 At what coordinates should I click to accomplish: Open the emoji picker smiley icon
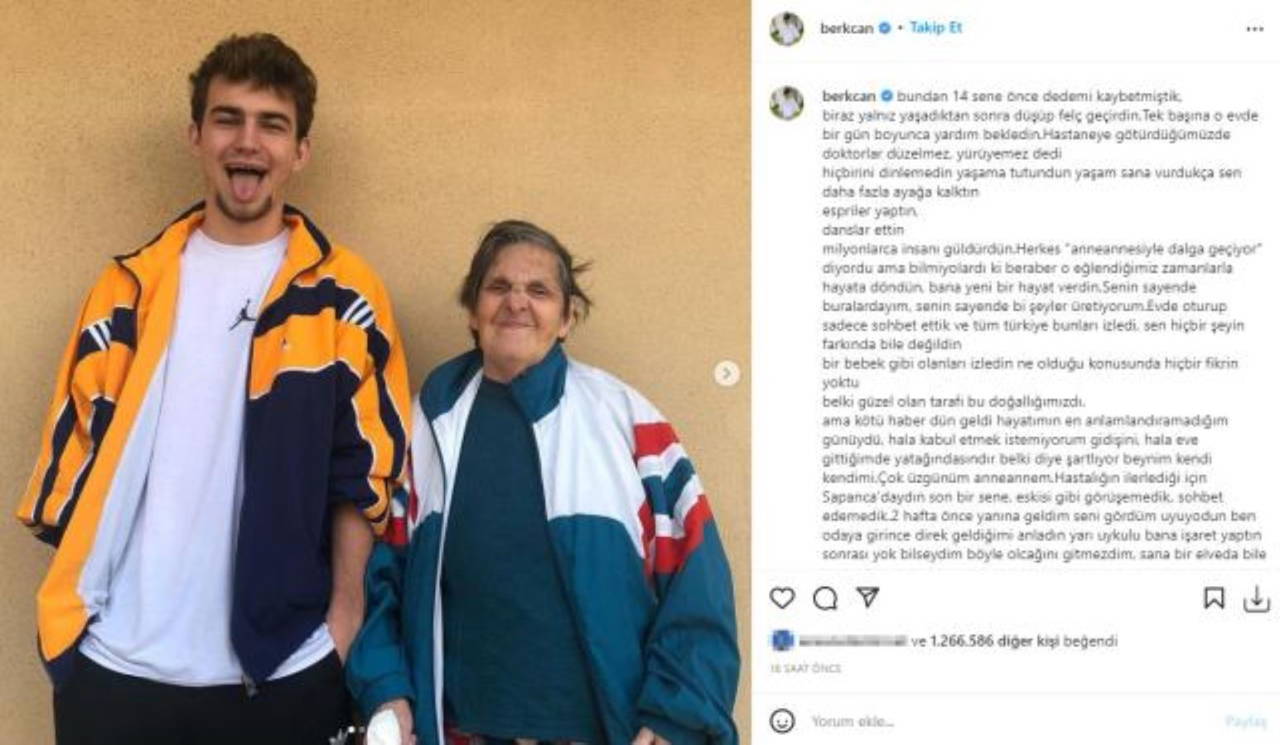tap(782, 720)
